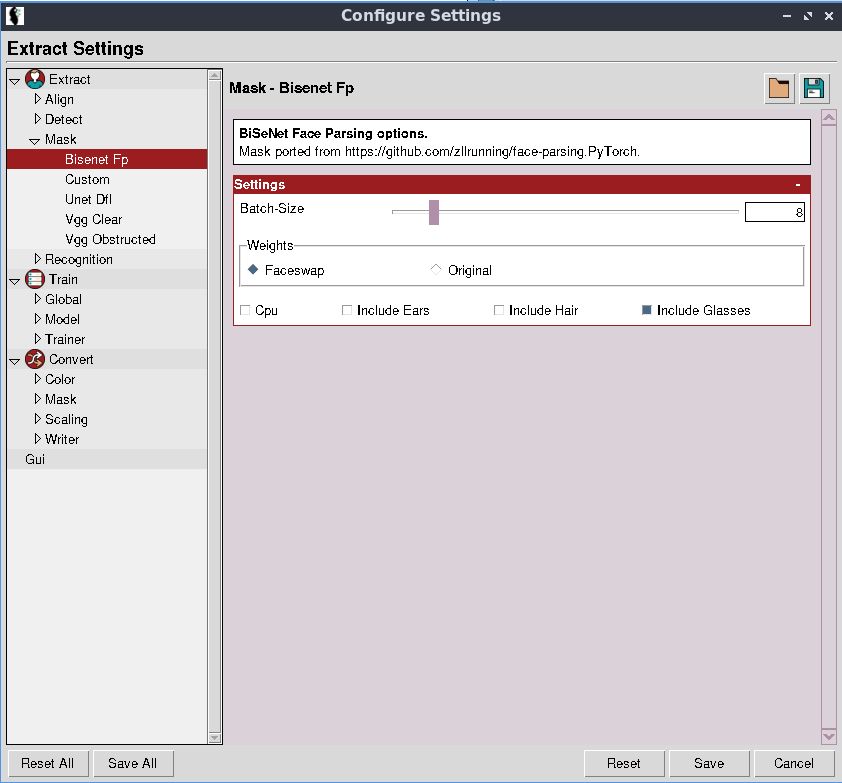Image resolution: width=842 pixels, height=783 pixels.
Task: Select the Faceswap weights radio button
Action: 253,270
